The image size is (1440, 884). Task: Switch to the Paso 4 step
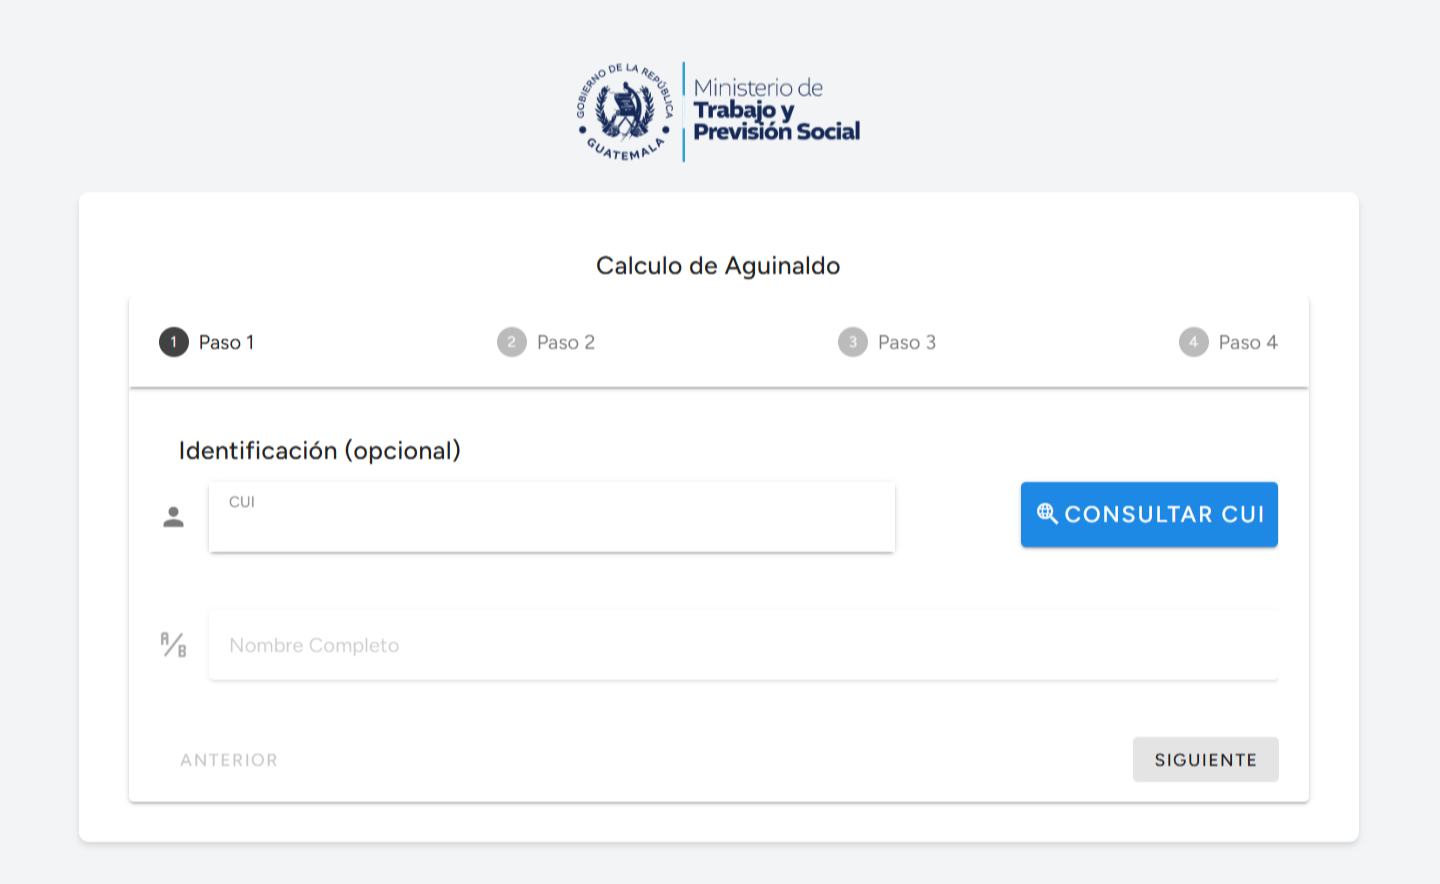(x=1248, y=342)
